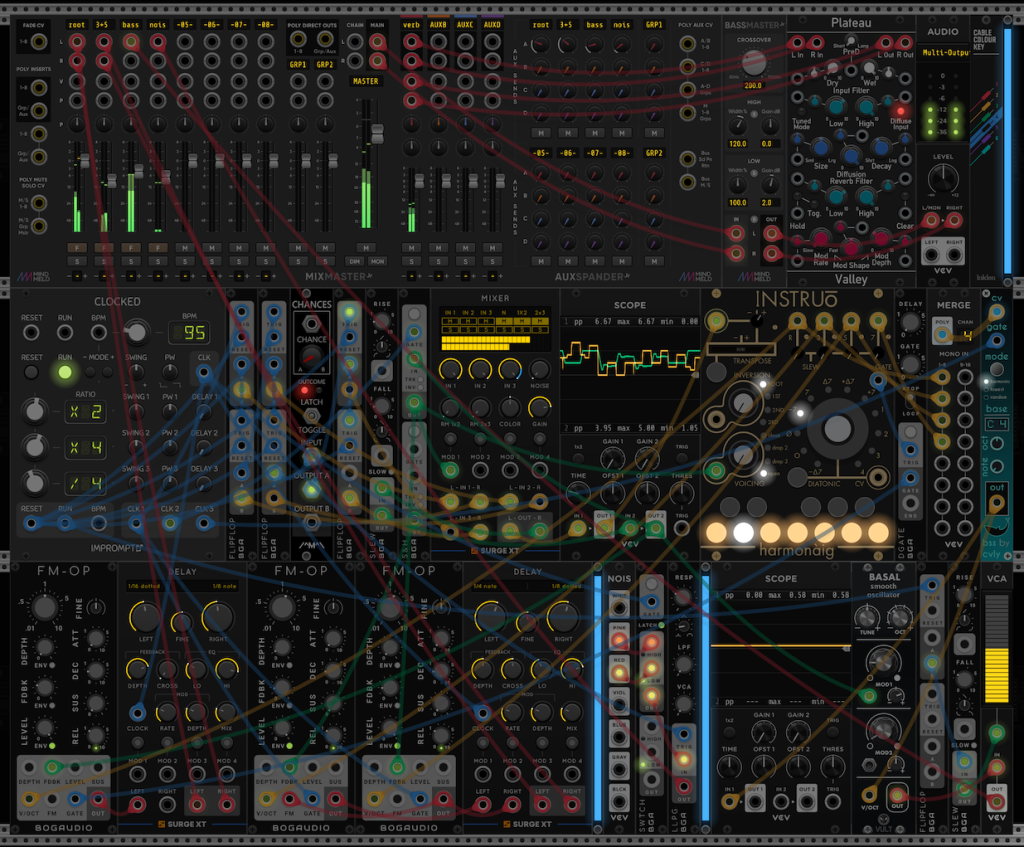
Task: Click the Chances OUTPUT B jack
Action: (x=312, y=522)
